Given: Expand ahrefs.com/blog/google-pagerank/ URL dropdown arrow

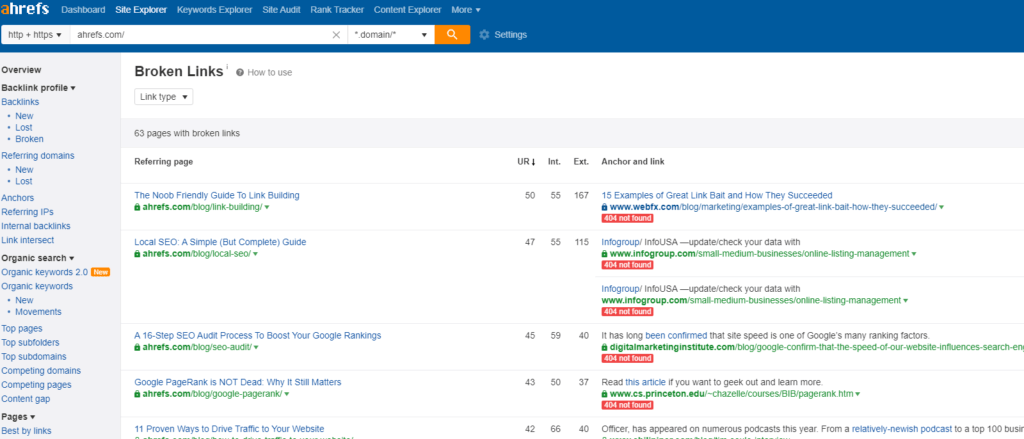Looking at the screenshot, I should (x=287, y=394).
